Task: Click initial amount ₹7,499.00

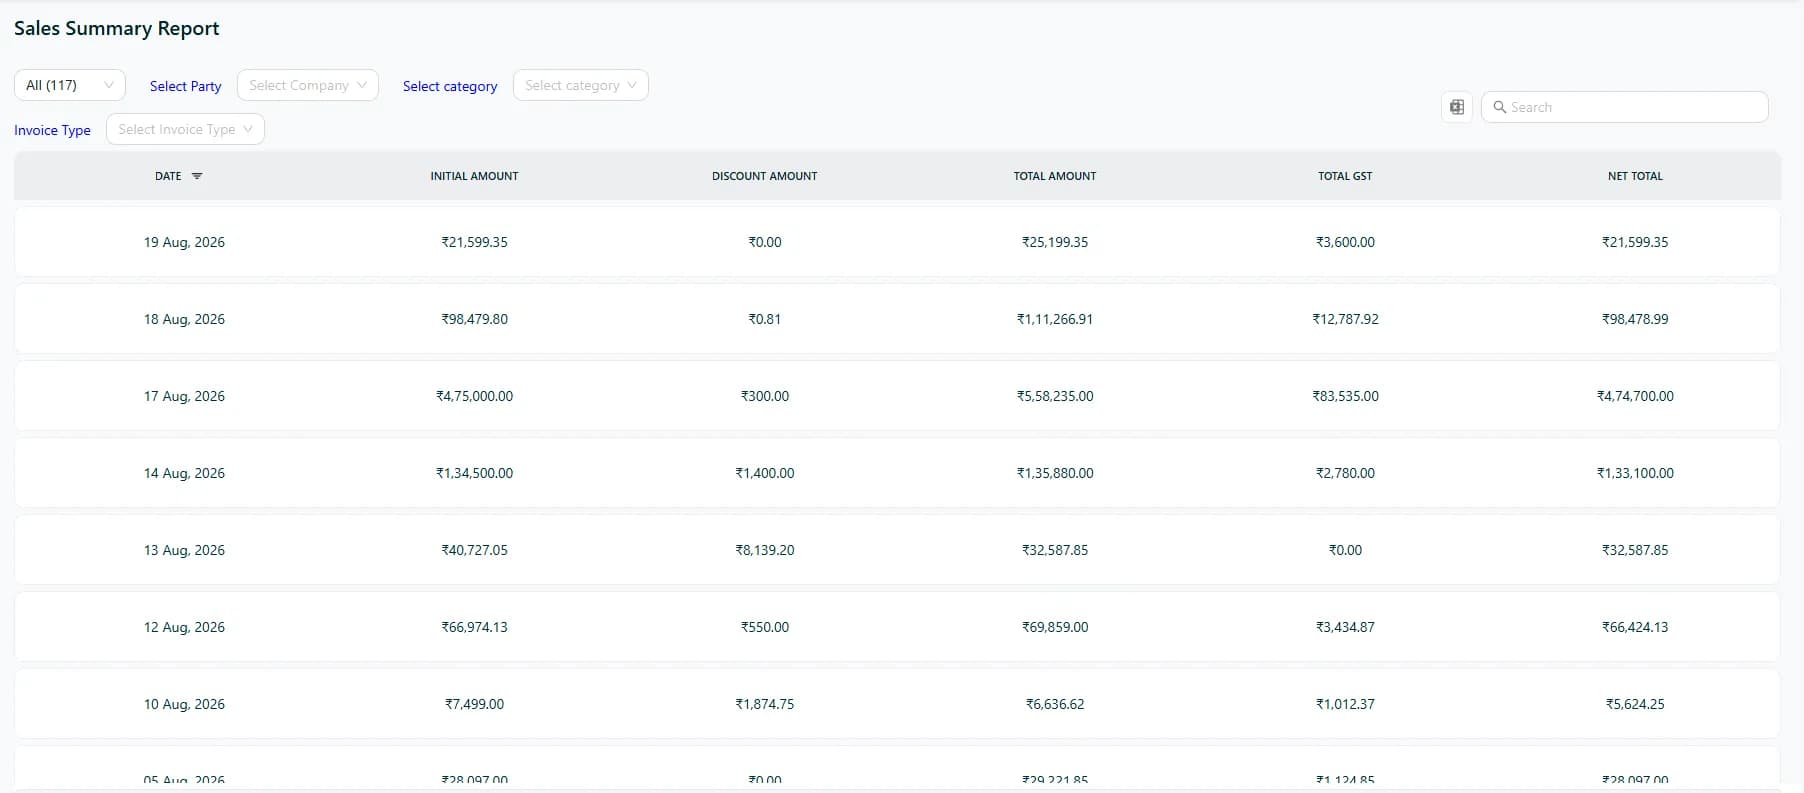Action: pyautogui.click(x=474, y=704)
